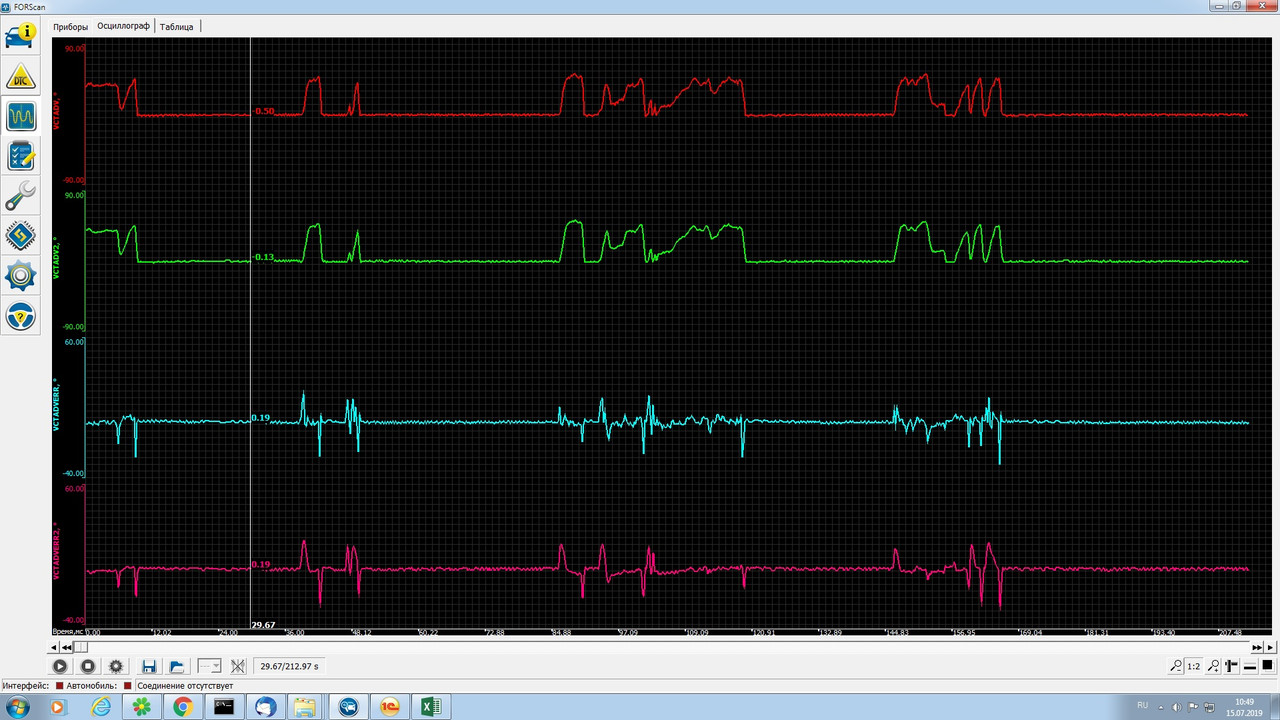
Task: Click the crossed-lines cursor clear icon
Action: point(238,666)
